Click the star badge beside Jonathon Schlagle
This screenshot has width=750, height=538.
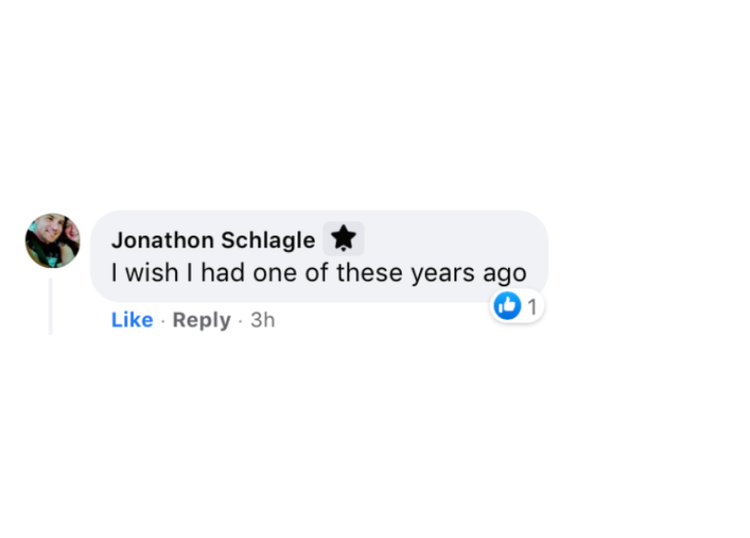(343, 238)
